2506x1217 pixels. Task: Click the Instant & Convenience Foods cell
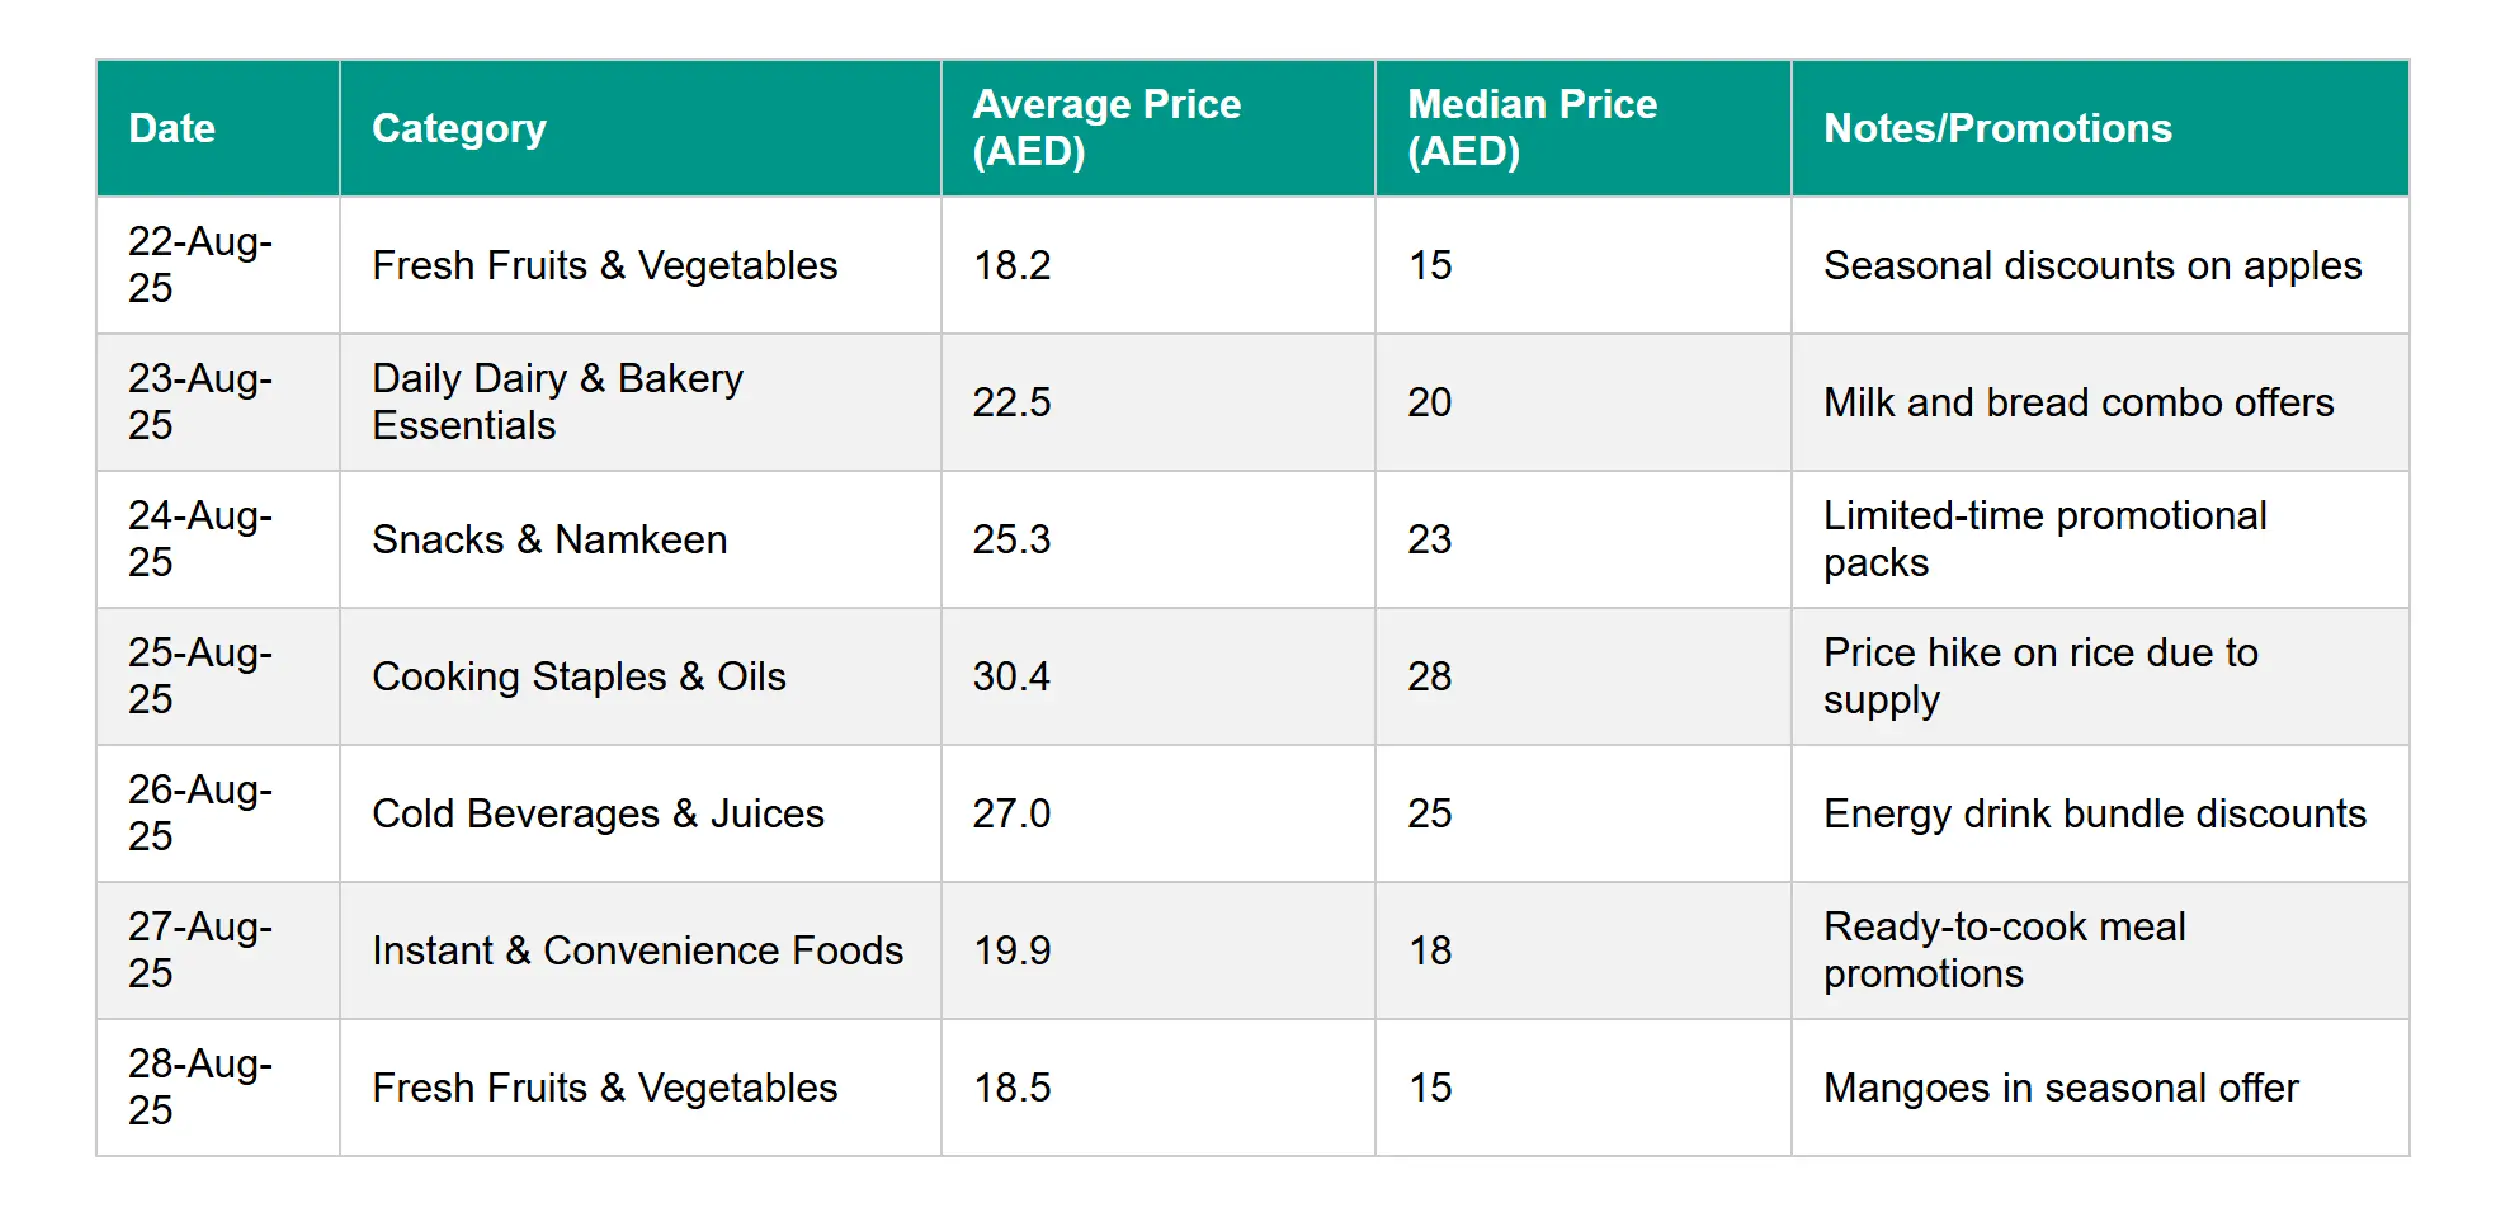[637, 950]
